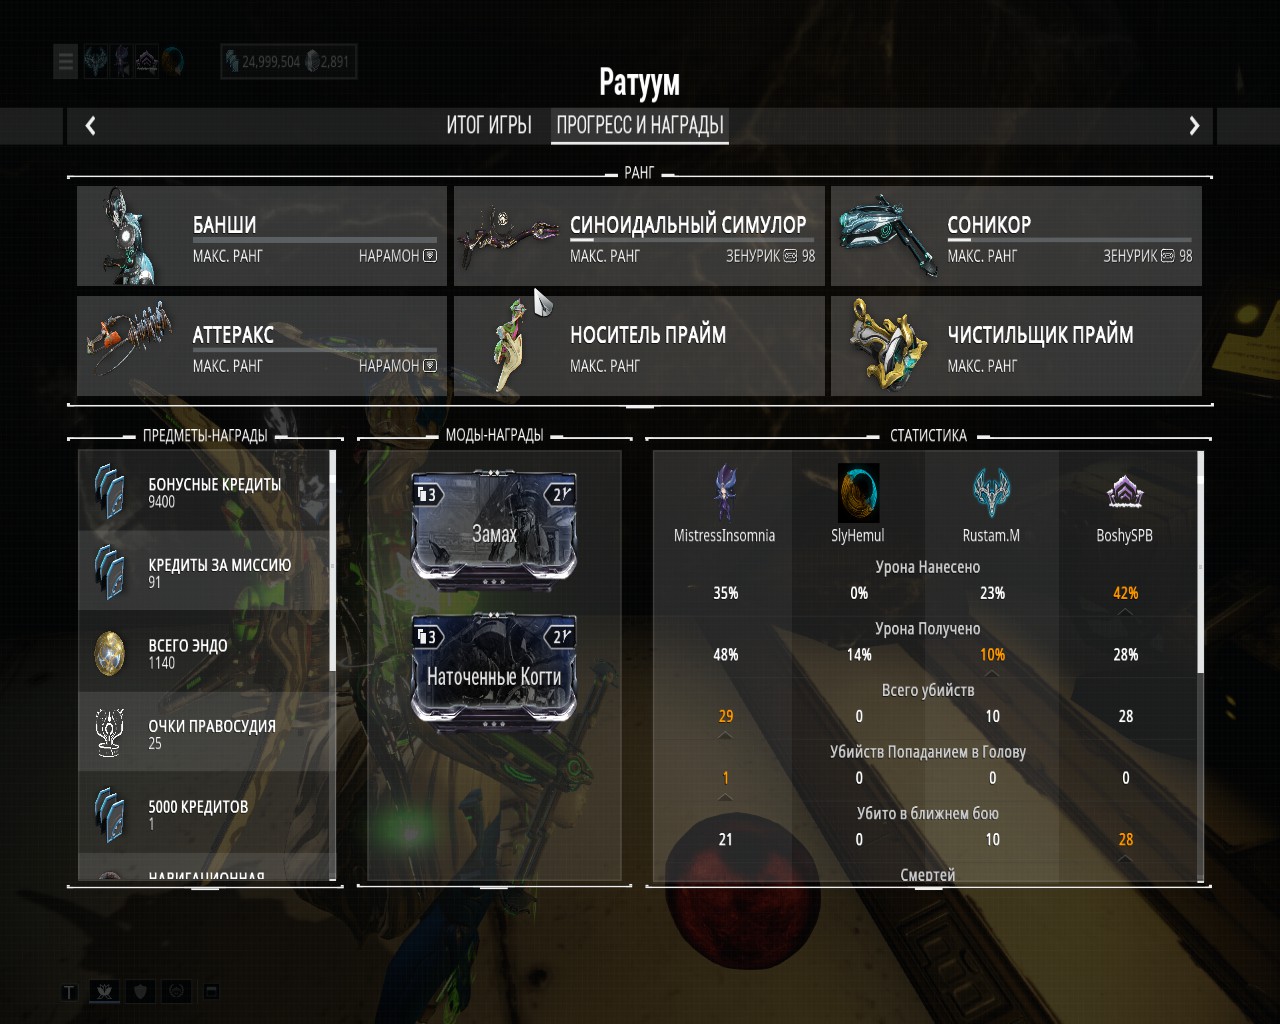Viewport: 1280px width, 1024px height.
Task: Click the Всего Эндо orb icon
Action: tap(109, 653)
